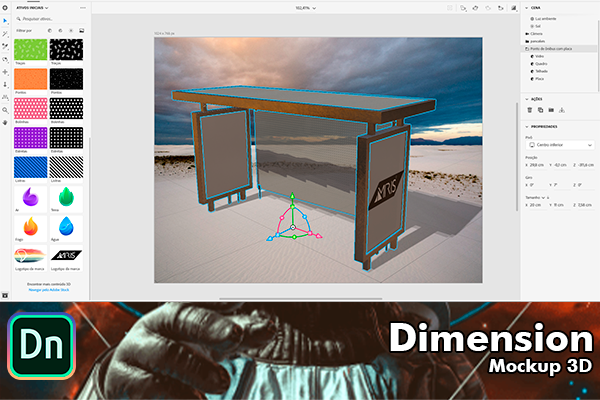
Task: Collapse the Cena panel
Action: point(527,8)
